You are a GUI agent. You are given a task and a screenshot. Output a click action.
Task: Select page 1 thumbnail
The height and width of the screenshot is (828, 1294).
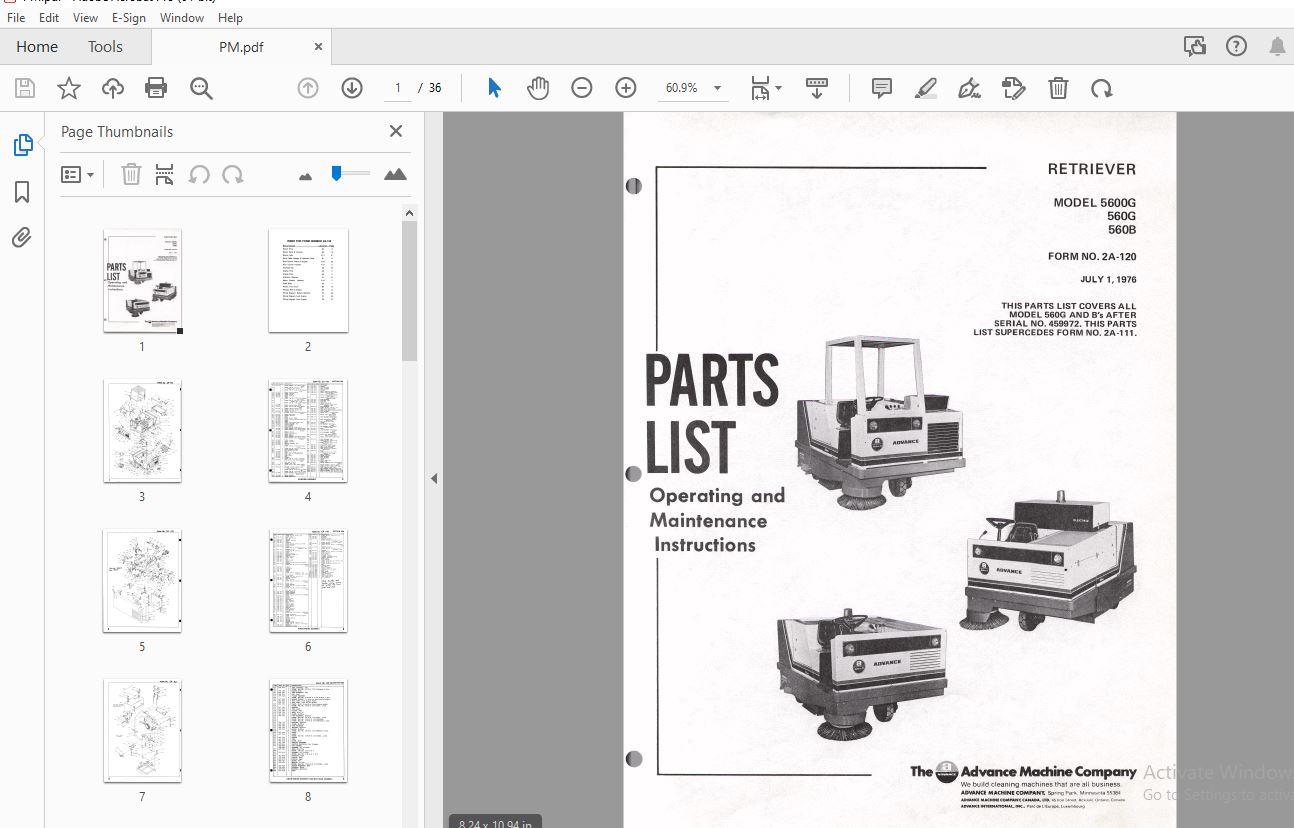(x=142, y=280)
